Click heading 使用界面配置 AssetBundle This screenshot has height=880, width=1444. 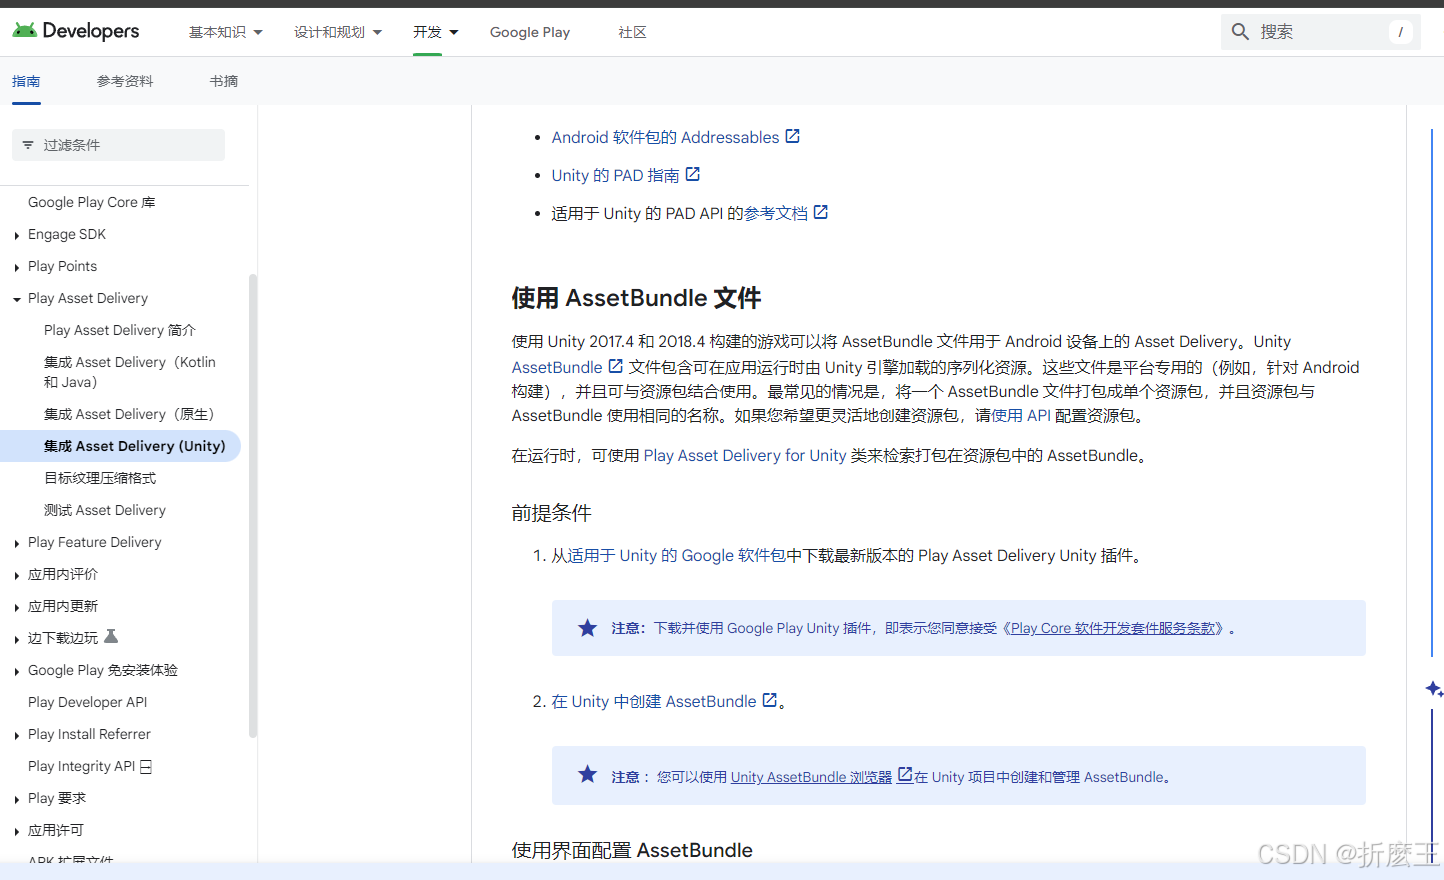(x=632, y=850)
